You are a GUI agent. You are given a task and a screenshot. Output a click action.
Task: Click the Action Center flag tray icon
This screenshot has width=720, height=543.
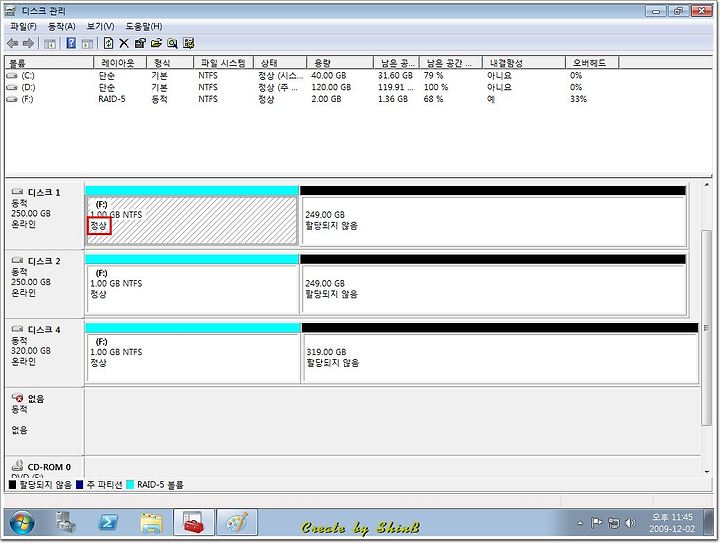click(596, 522)
